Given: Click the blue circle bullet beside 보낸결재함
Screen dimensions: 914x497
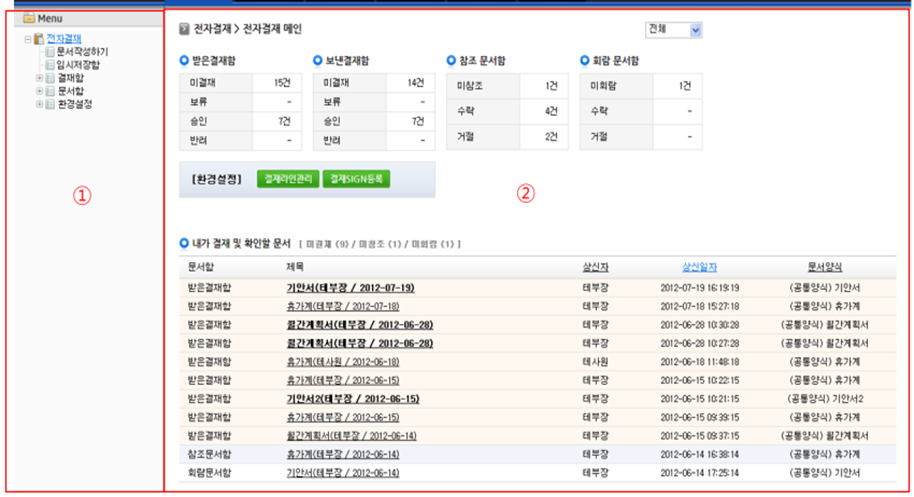Looking at the screenshot, I should point(318,60).
